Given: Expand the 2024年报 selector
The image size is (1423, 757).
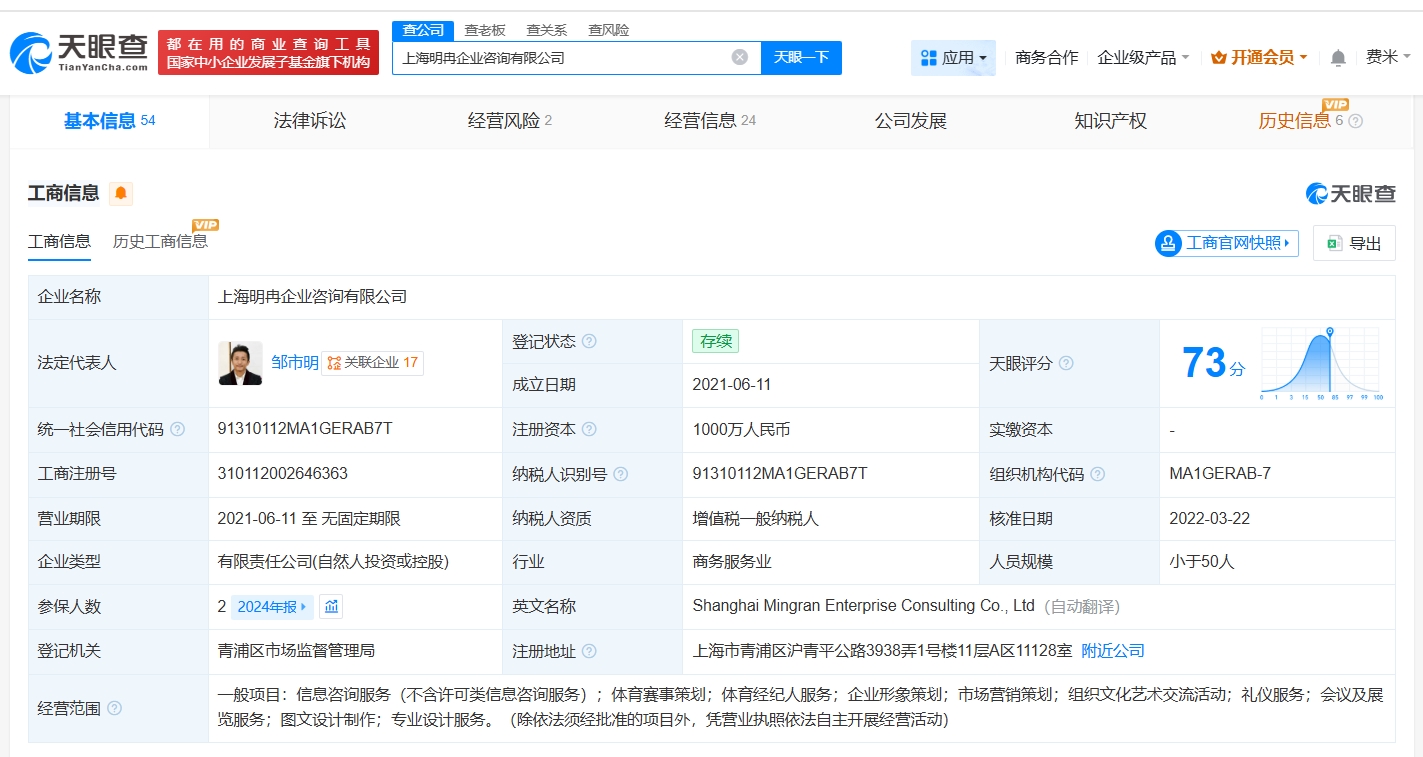Looking at the screenshot, I should pos(272,606).
